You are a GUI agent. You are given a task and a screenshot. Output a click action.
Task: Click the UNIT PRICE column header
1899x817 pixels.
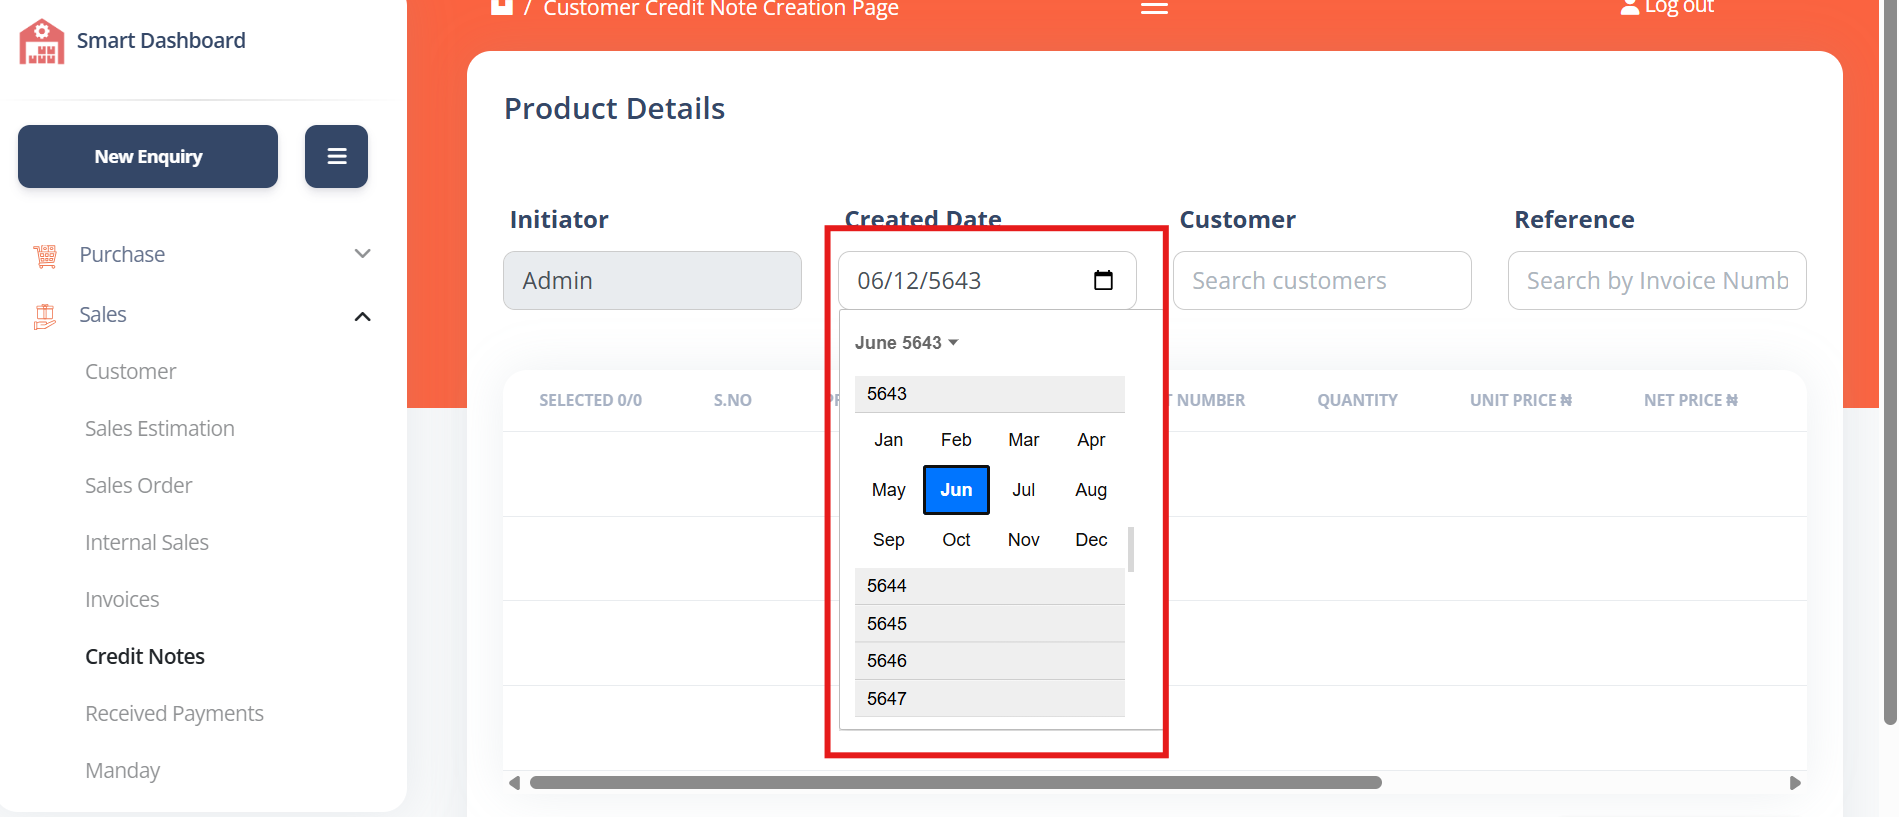pos(1521,400)
